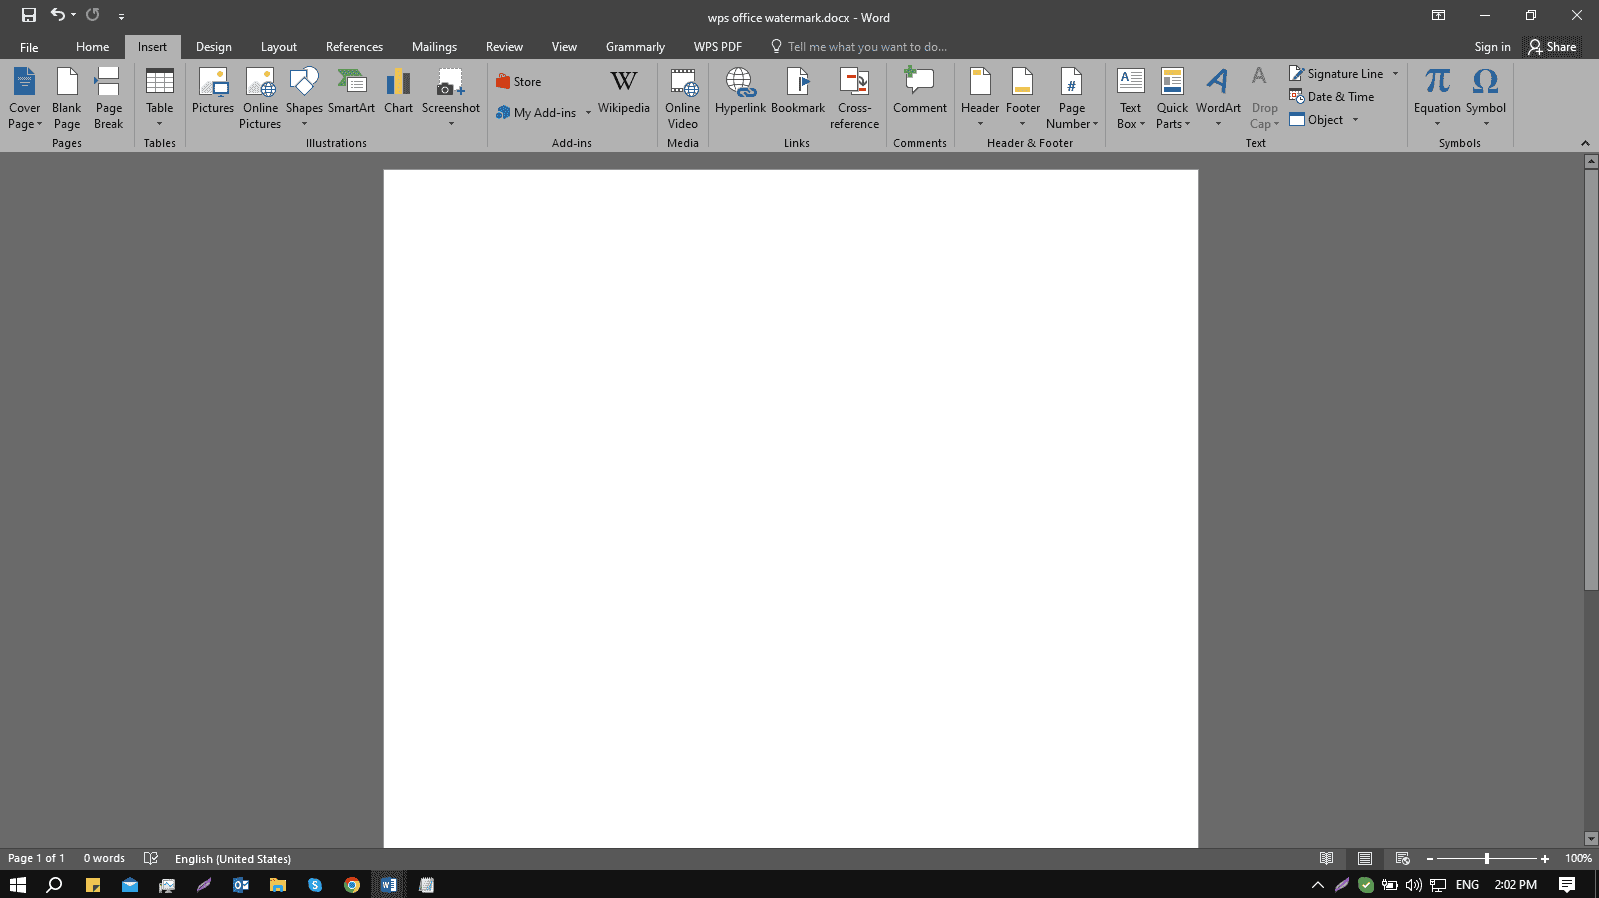Viewport: 1599px width, 898px height.
Task: Check the word count in status bar
Action: click(x=104, y=858)
